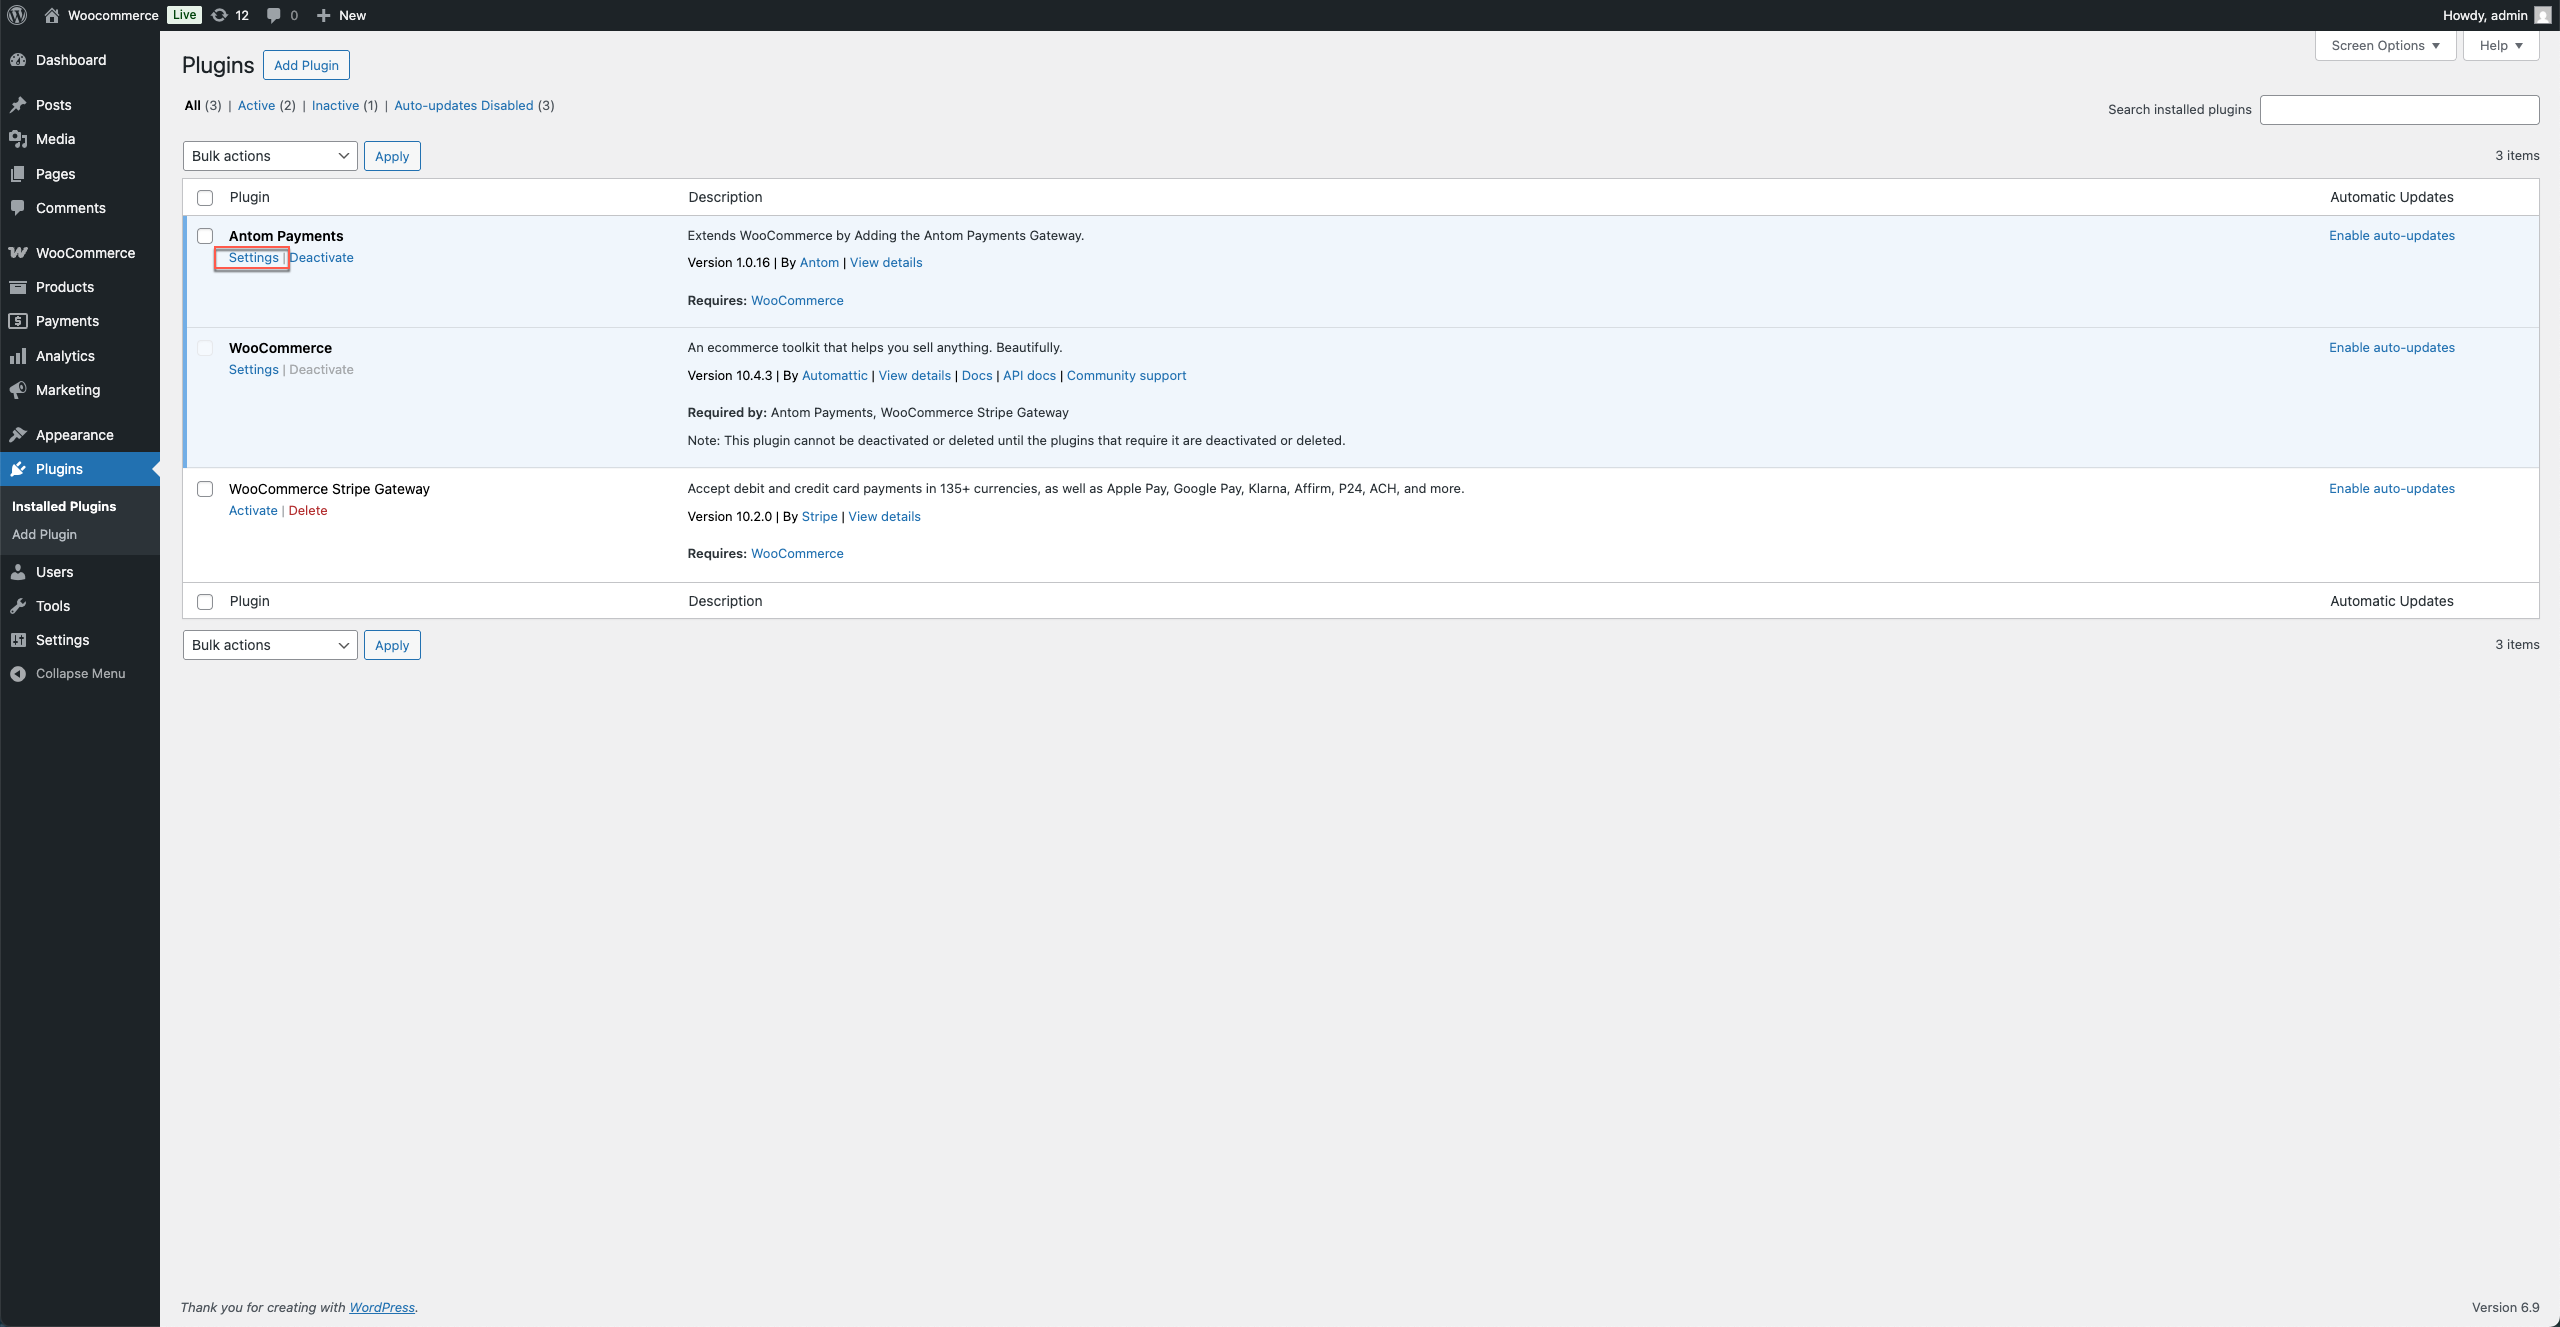The image size is (2560, 1327).
Task: Open the top Bulk actions dropdown
Action: point(270,156)
